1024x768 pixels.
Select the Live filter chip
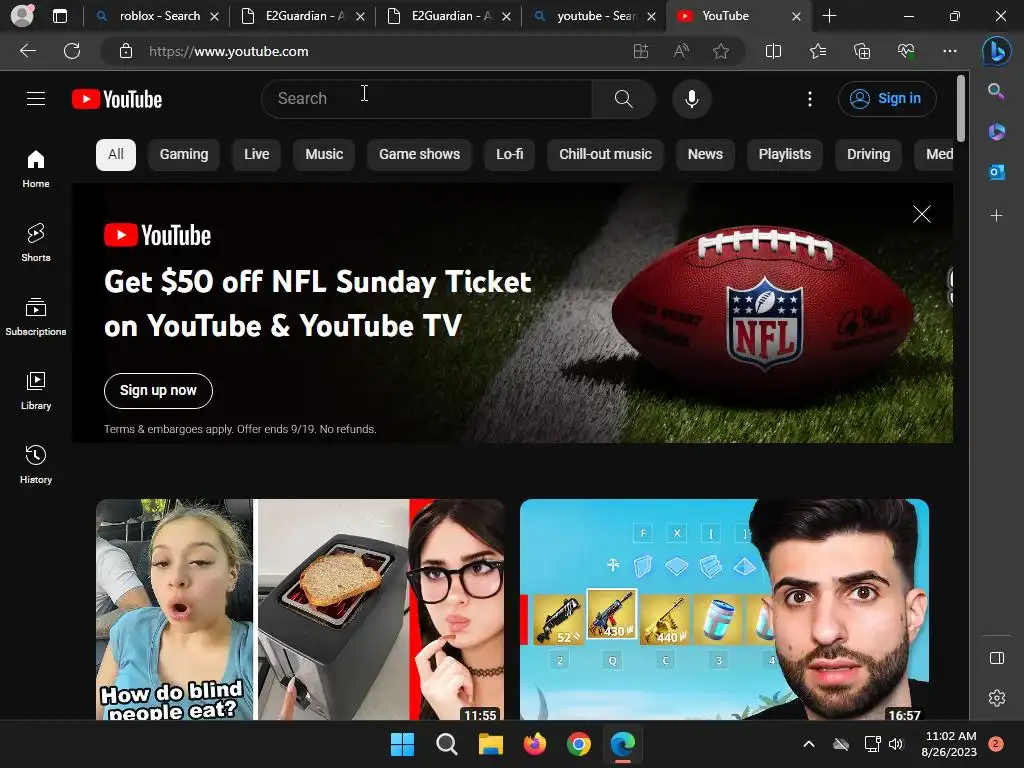pos(257,155)
